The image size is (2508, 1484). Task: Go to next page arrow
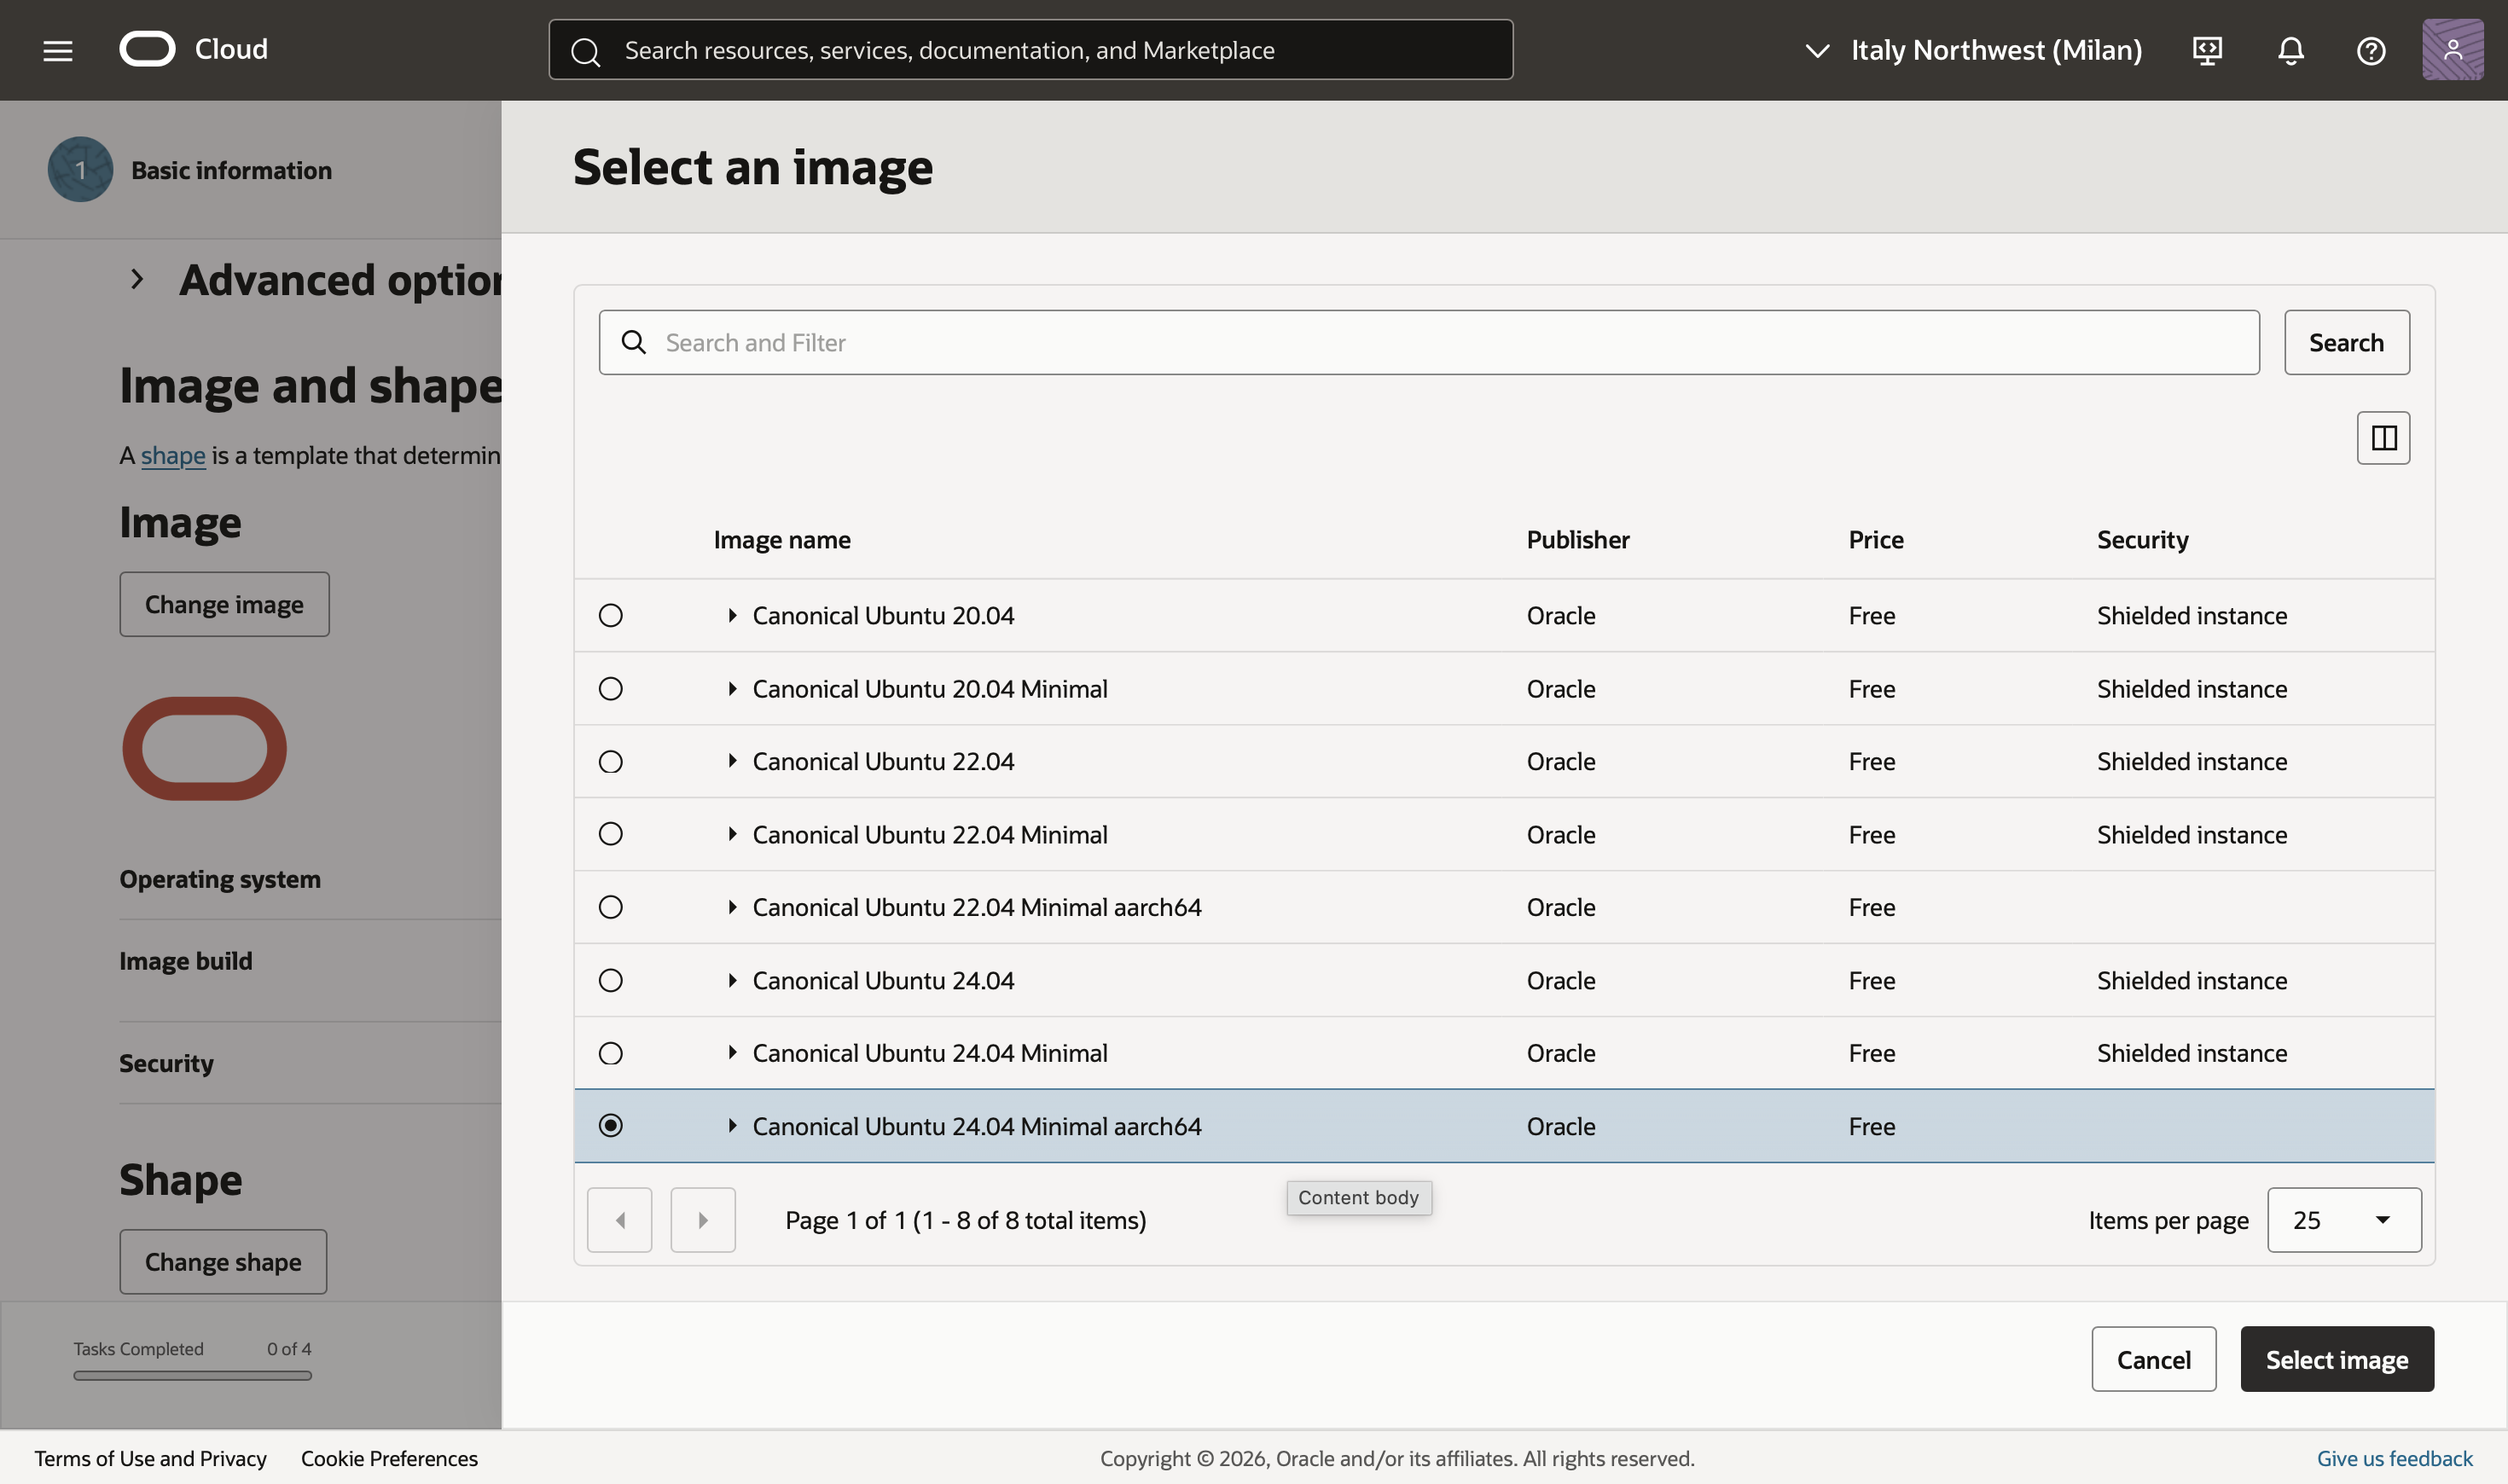point(703,1220)
